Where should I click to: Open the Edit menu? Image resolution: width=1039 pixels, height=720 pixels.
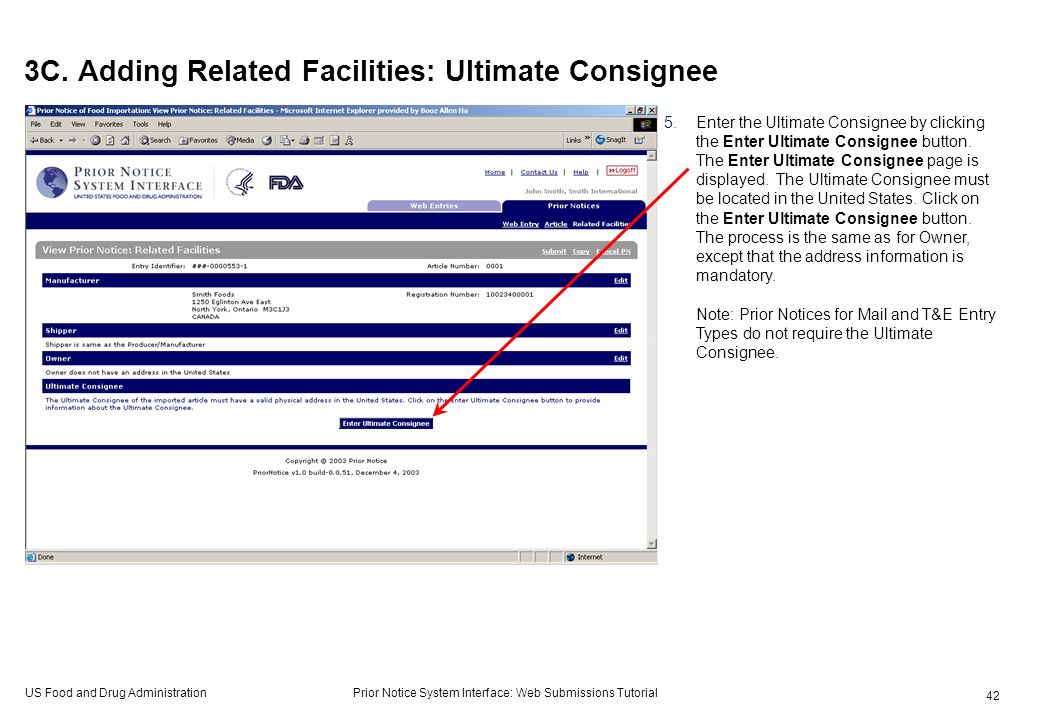[x=56, y=124]
